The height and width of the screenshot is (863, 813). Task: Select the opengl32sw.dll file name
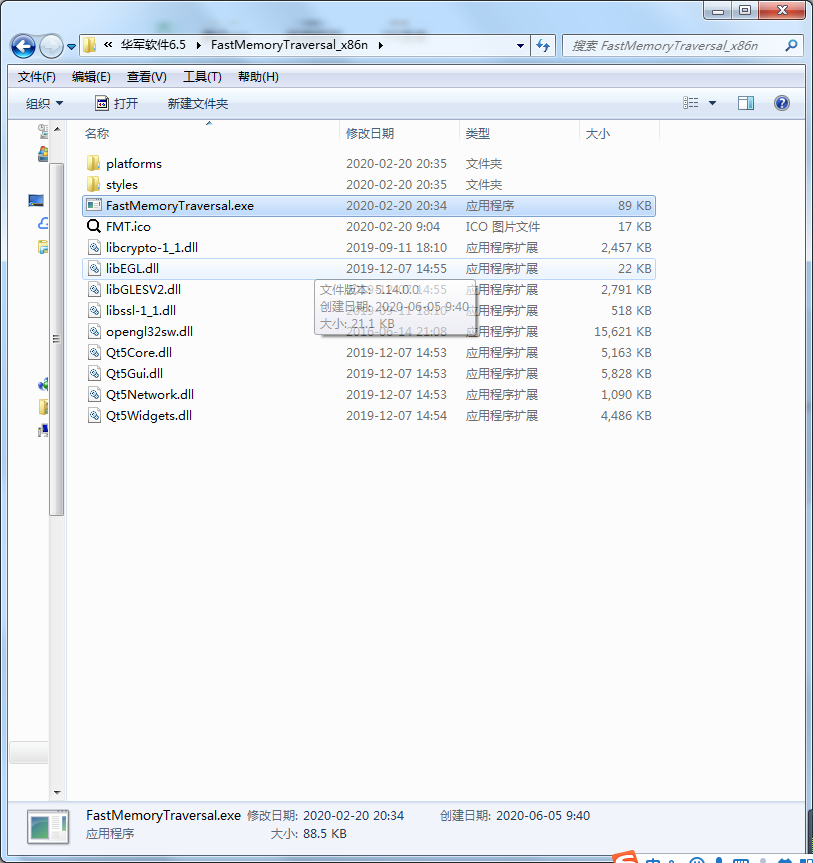click(149, 331)
